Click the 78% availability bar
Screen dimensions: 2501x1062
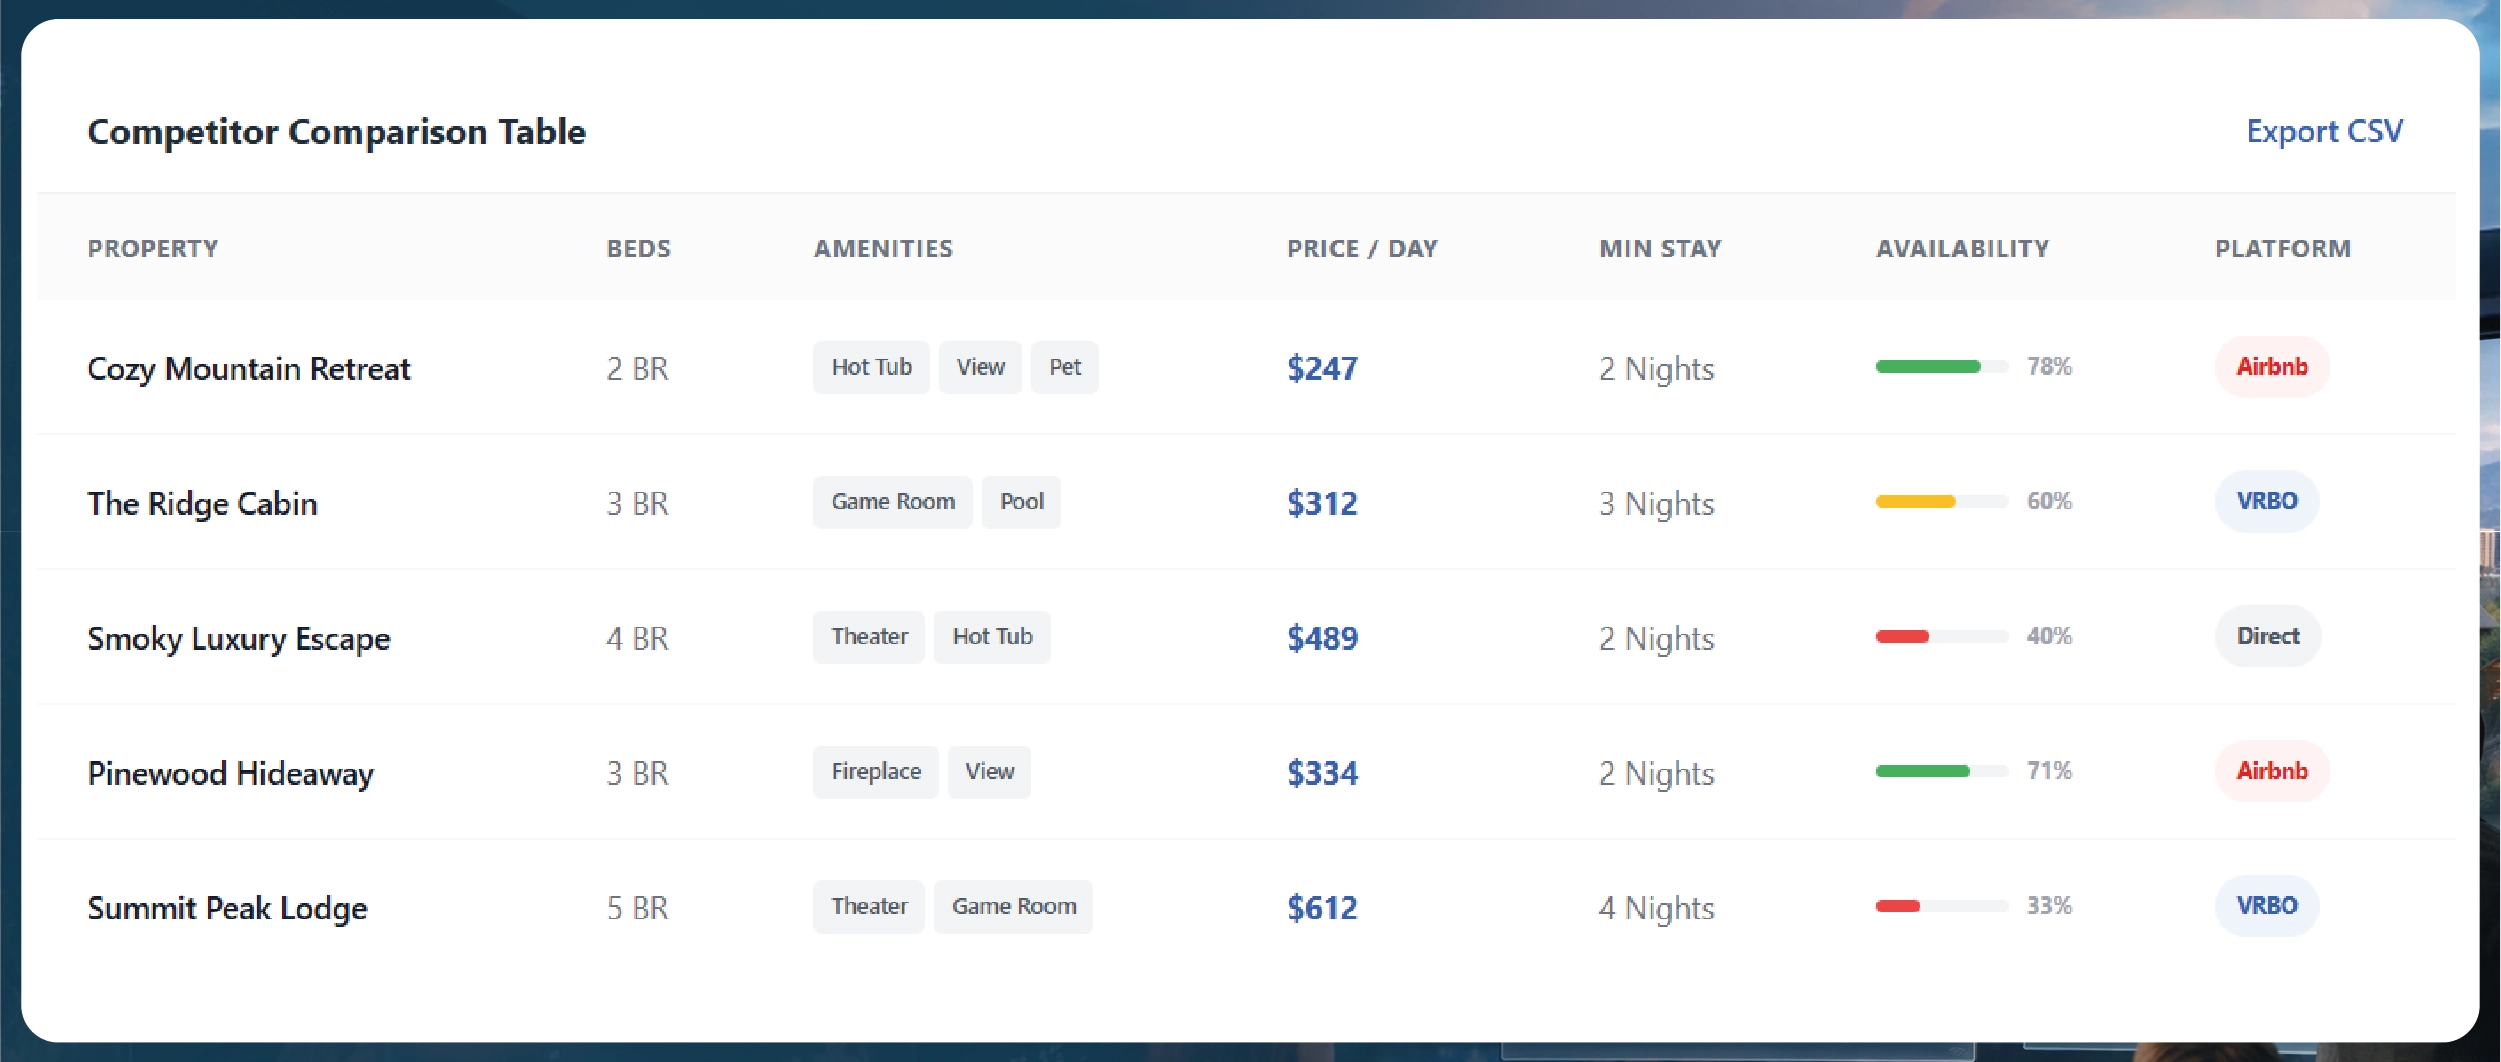pos(1941,367)
